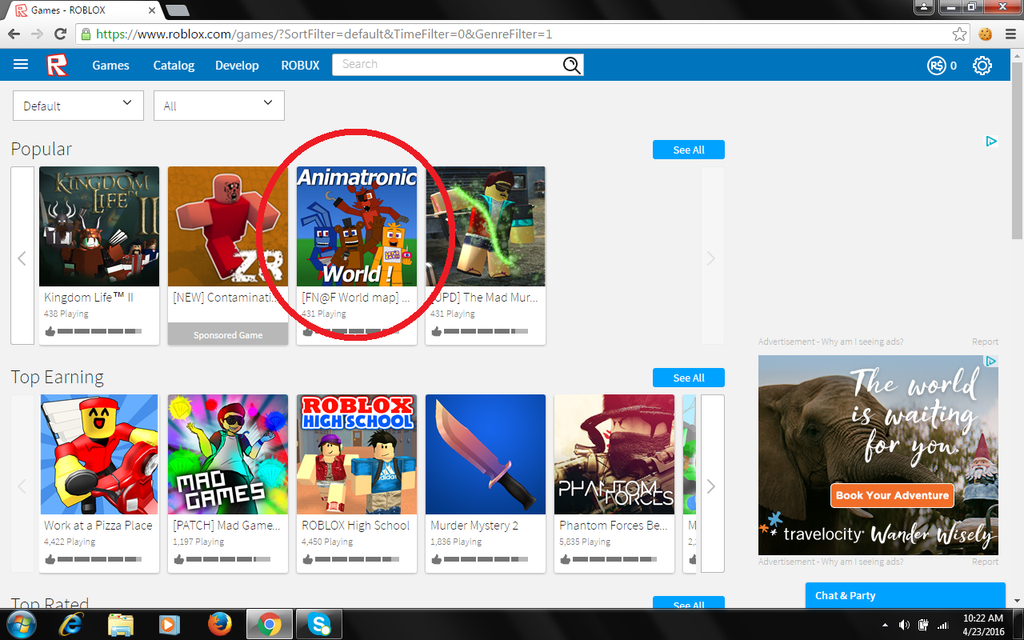Click the Sponsored Game label
Screen dimensions: 1024x640
point(228,334)
